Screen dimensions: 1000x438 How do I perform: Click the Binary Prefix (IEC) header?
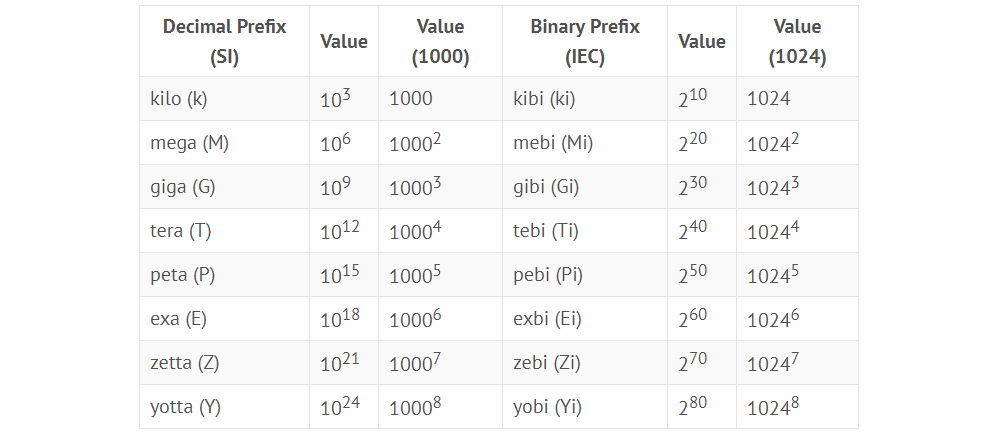[x=585, y=41]
